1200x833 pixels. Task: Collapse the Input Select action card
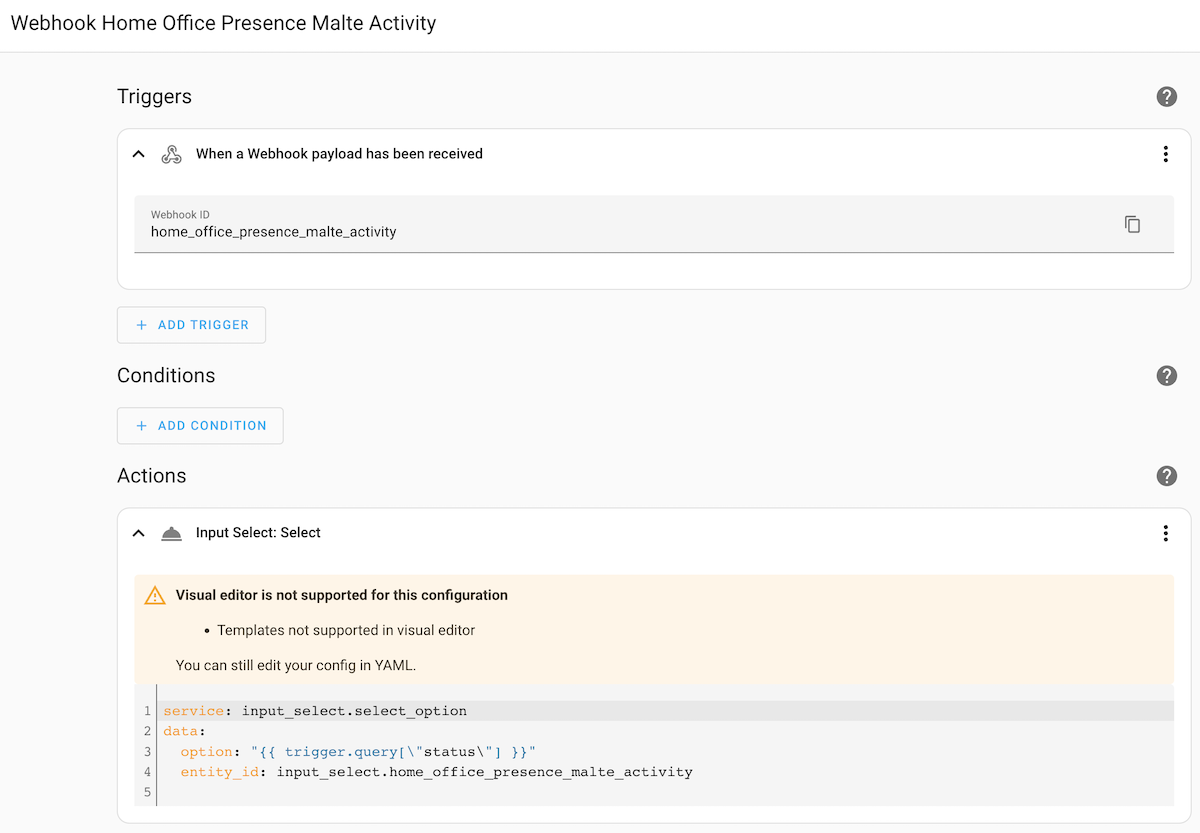(138, 533)
